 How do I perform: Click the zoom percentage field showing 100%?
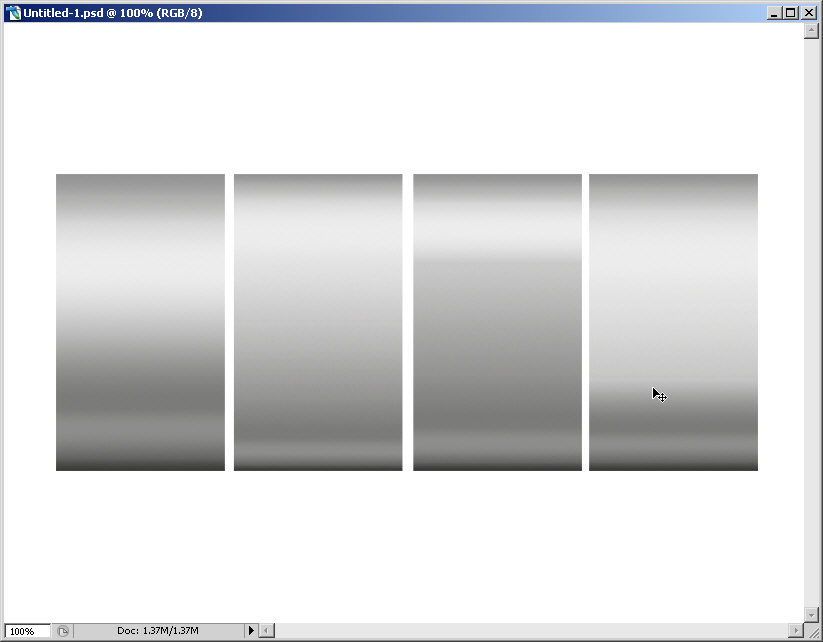pyautogui.click(x=27, y=631)
